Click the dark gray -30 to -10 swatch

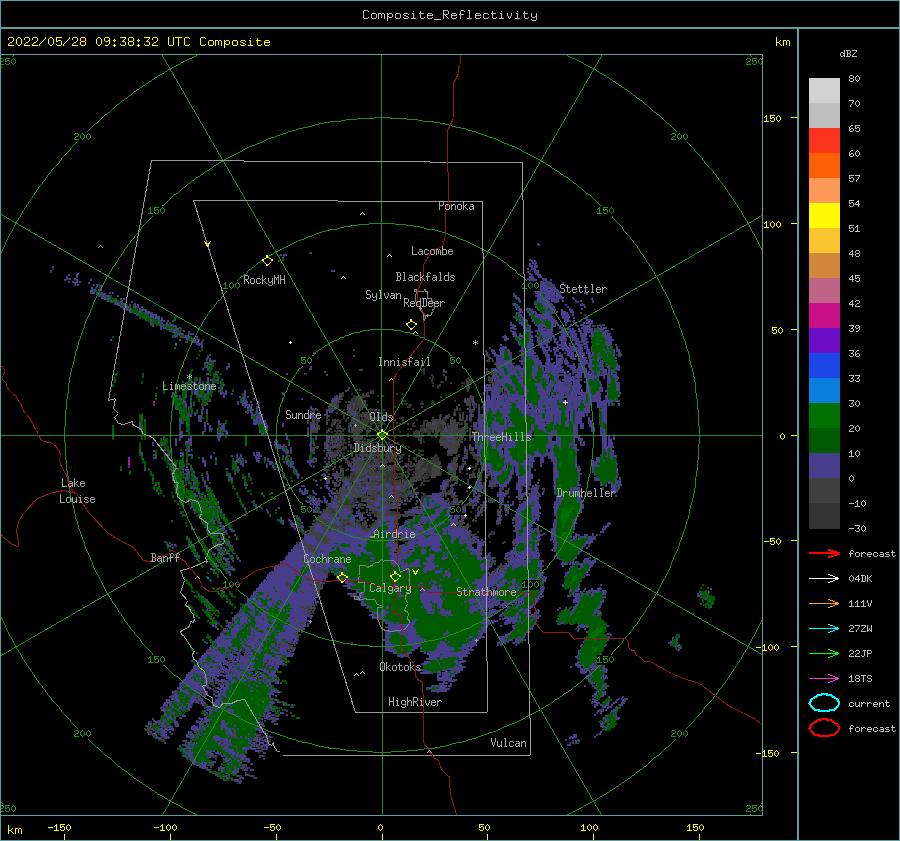tap(824, 516)
